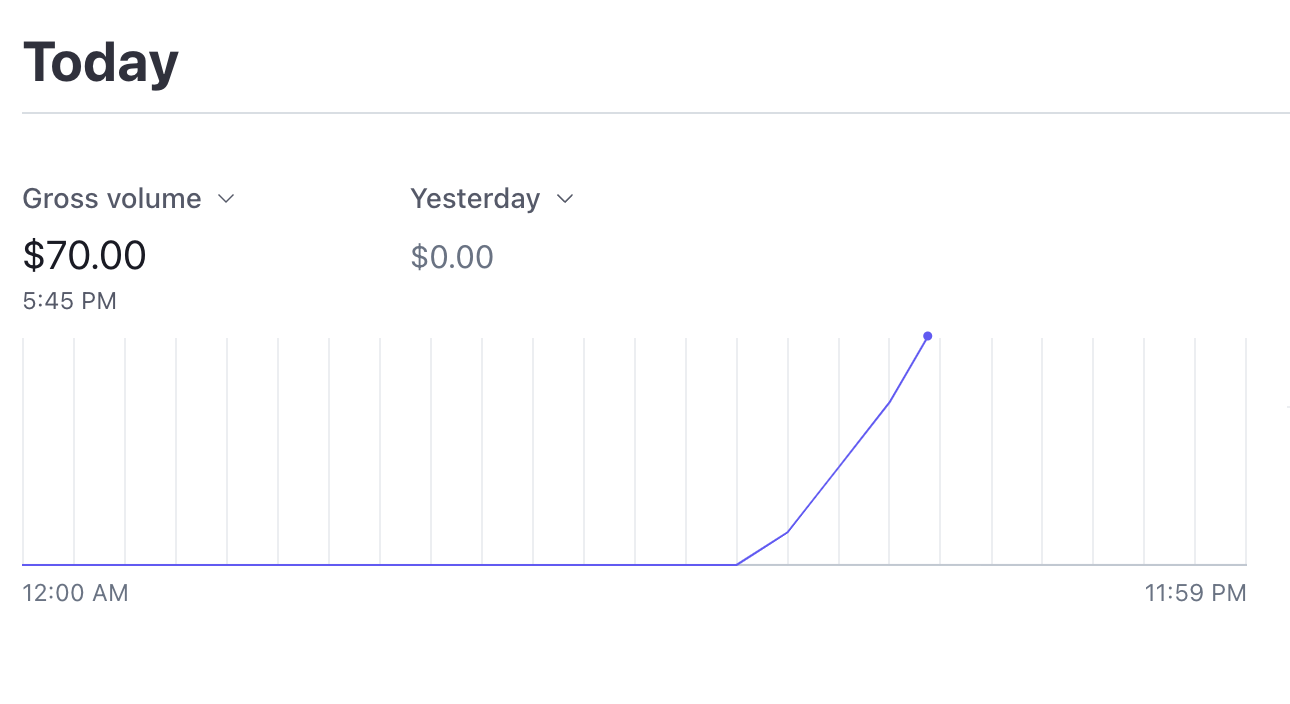Click where the purple line begins rising
The image size is (1290, 704).
(x=737, y=565)
